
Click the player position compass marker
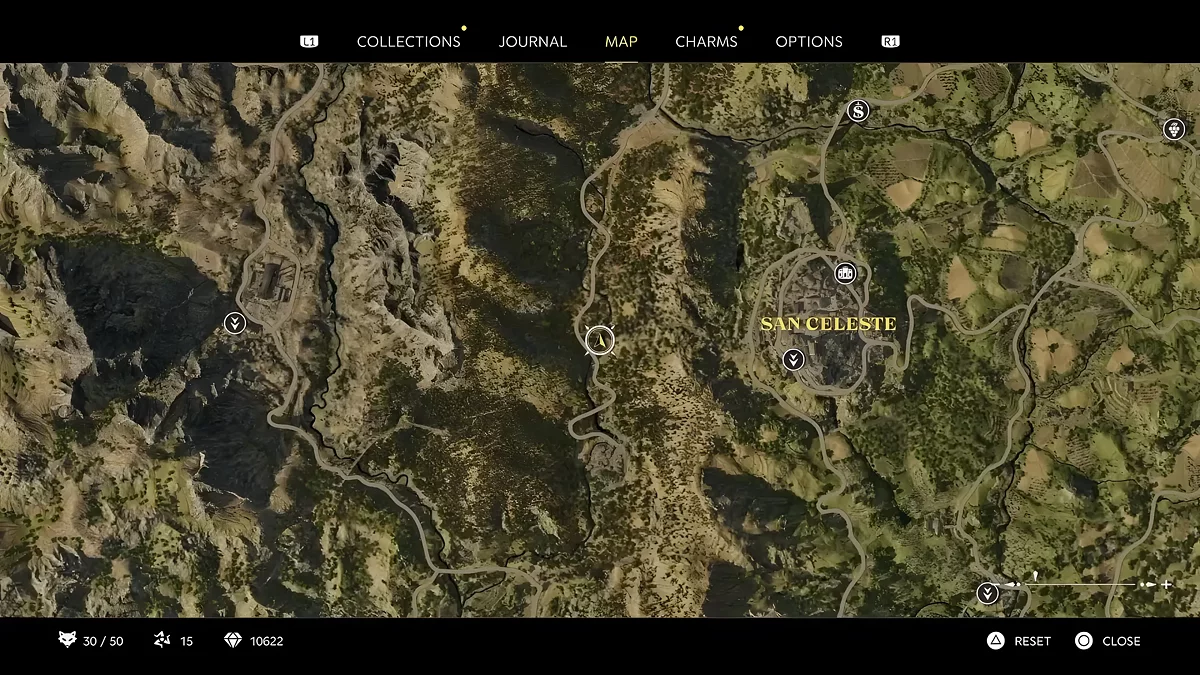[x=599, y=340]
